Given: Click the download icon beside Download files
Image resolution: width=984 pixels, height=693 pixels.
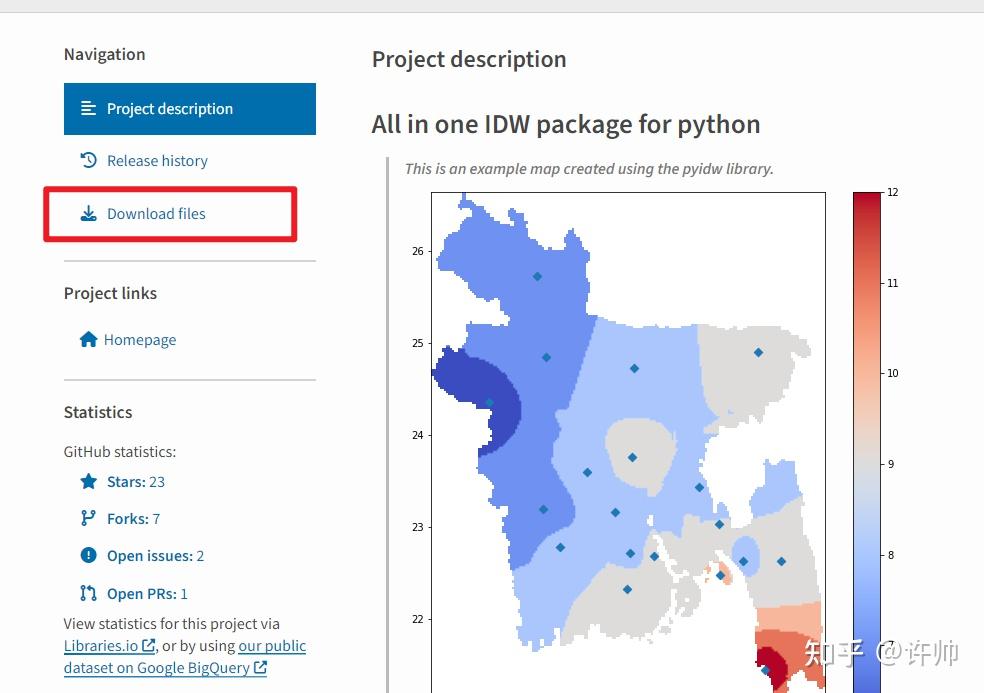Looking at the screenshot, I should point(89,213).
